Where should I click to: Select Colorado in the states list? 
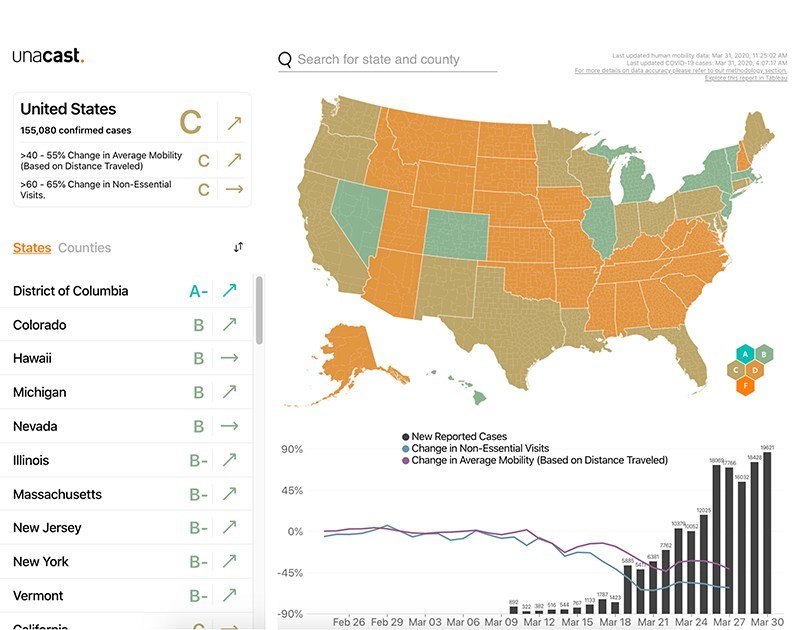(x=40, y=325)
